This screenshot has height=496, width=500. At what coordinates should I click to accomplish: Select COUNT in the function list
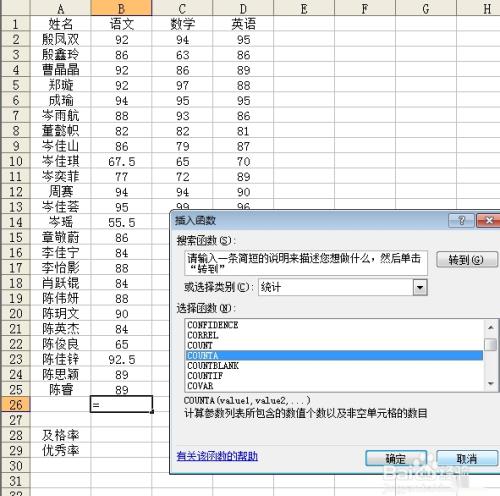point(334,345)
